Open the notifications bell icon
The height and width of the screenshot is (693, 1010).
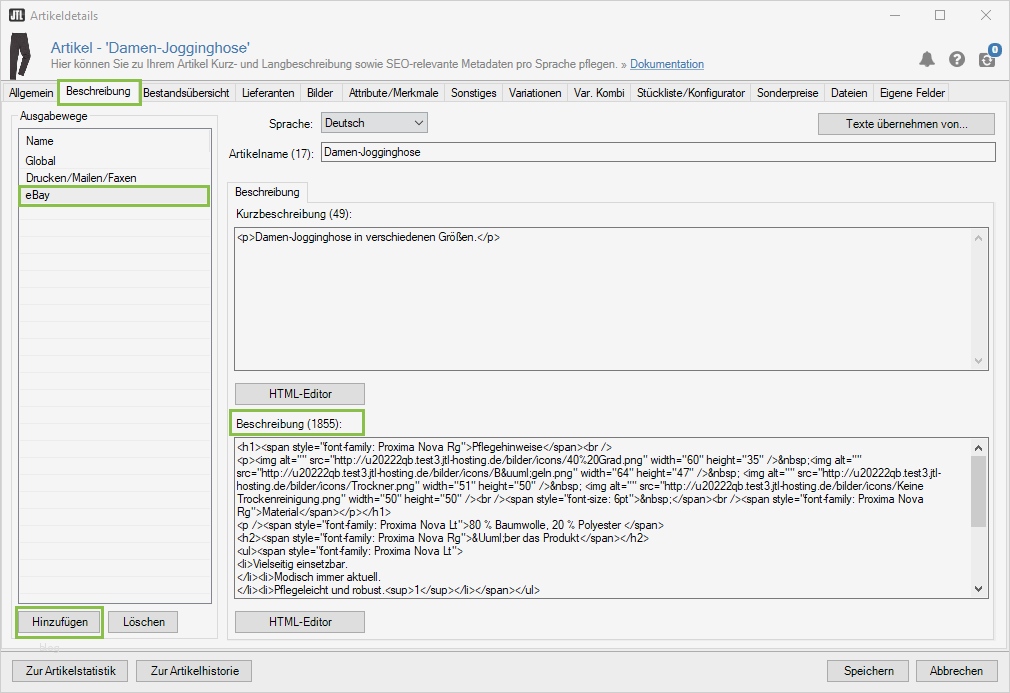click(x=926, y=59)
